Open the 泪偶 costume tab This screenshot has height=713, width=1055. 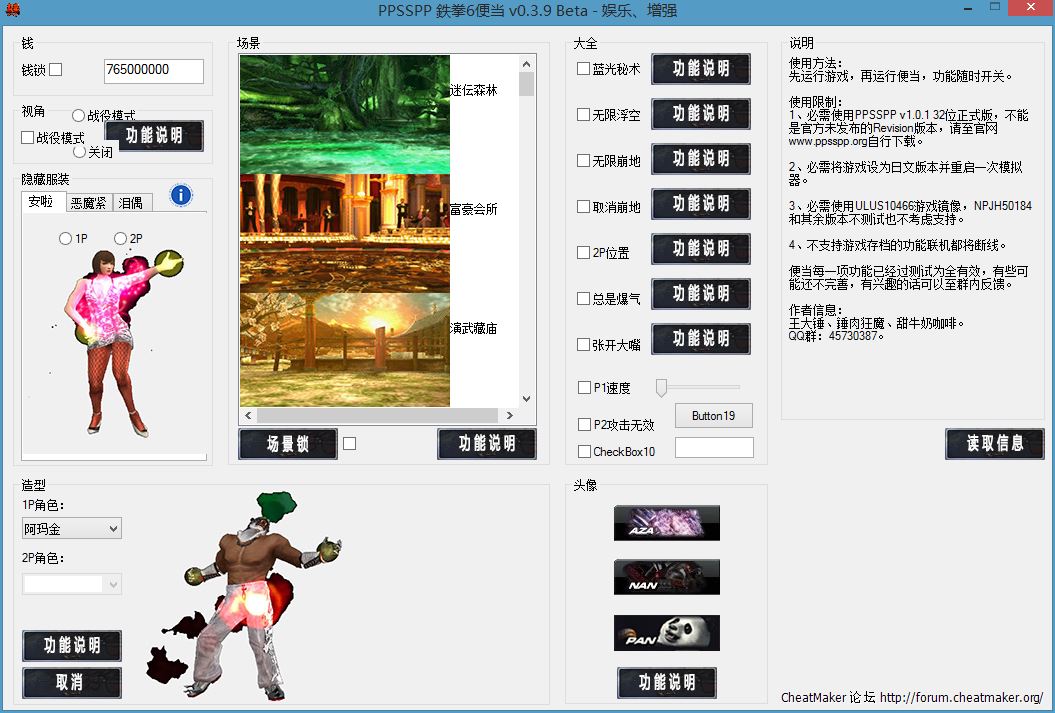pyautogui.click(x=131, y=203)
